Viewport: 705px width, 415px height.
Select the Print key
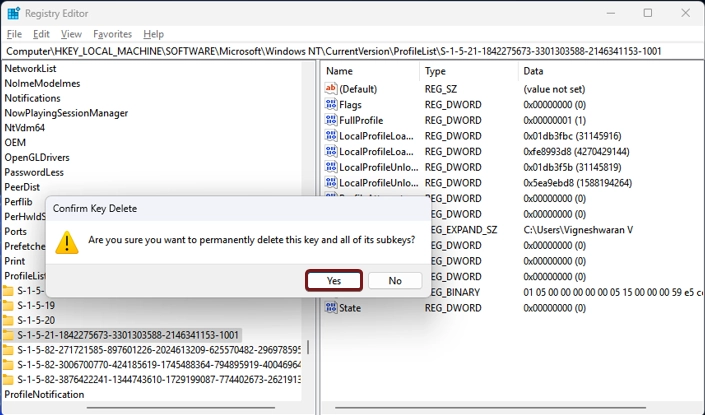[x=15, y=262]
